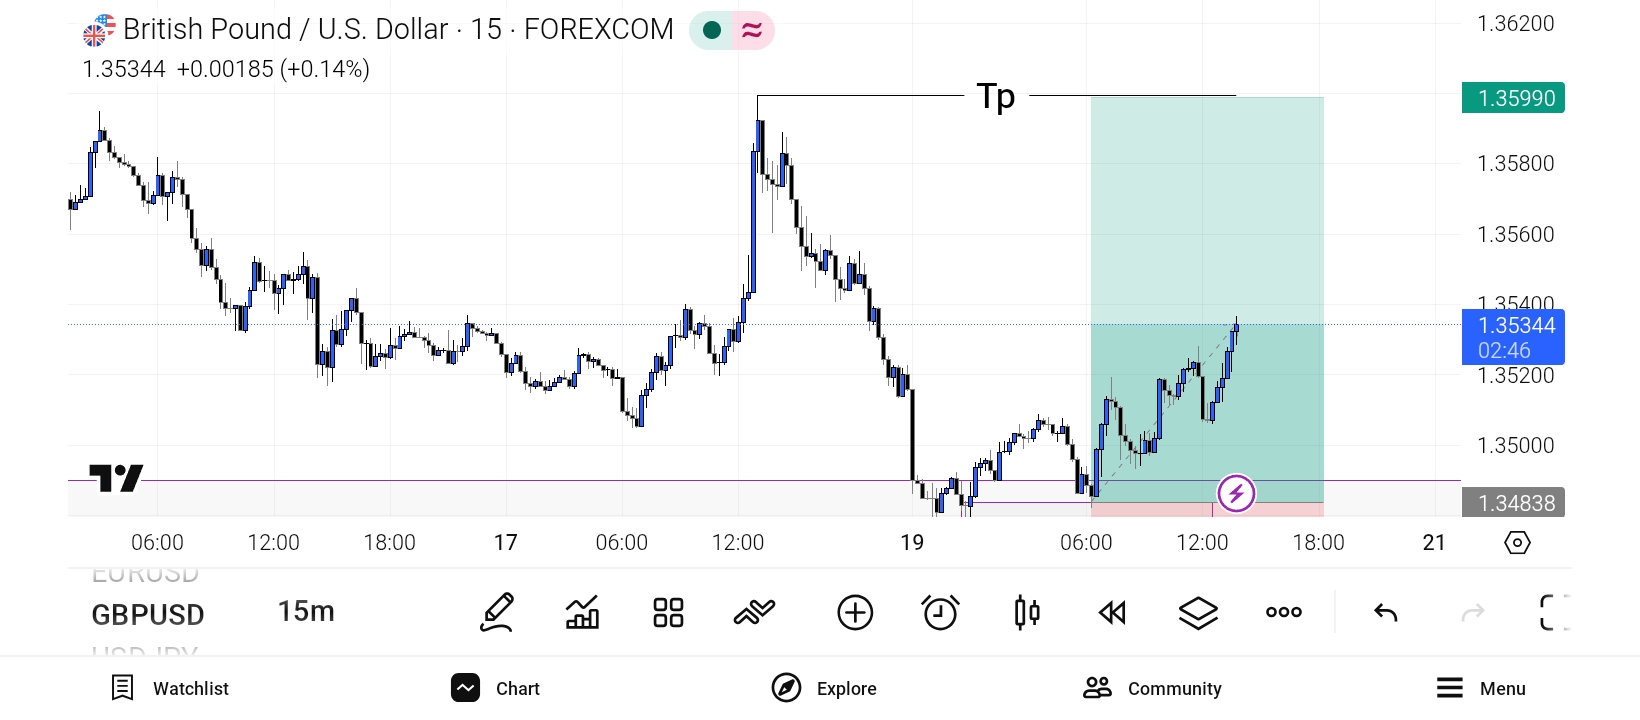Start bar replay with the rewind icon
Screen dimensions: 1640x720
tap(1112, 612)
